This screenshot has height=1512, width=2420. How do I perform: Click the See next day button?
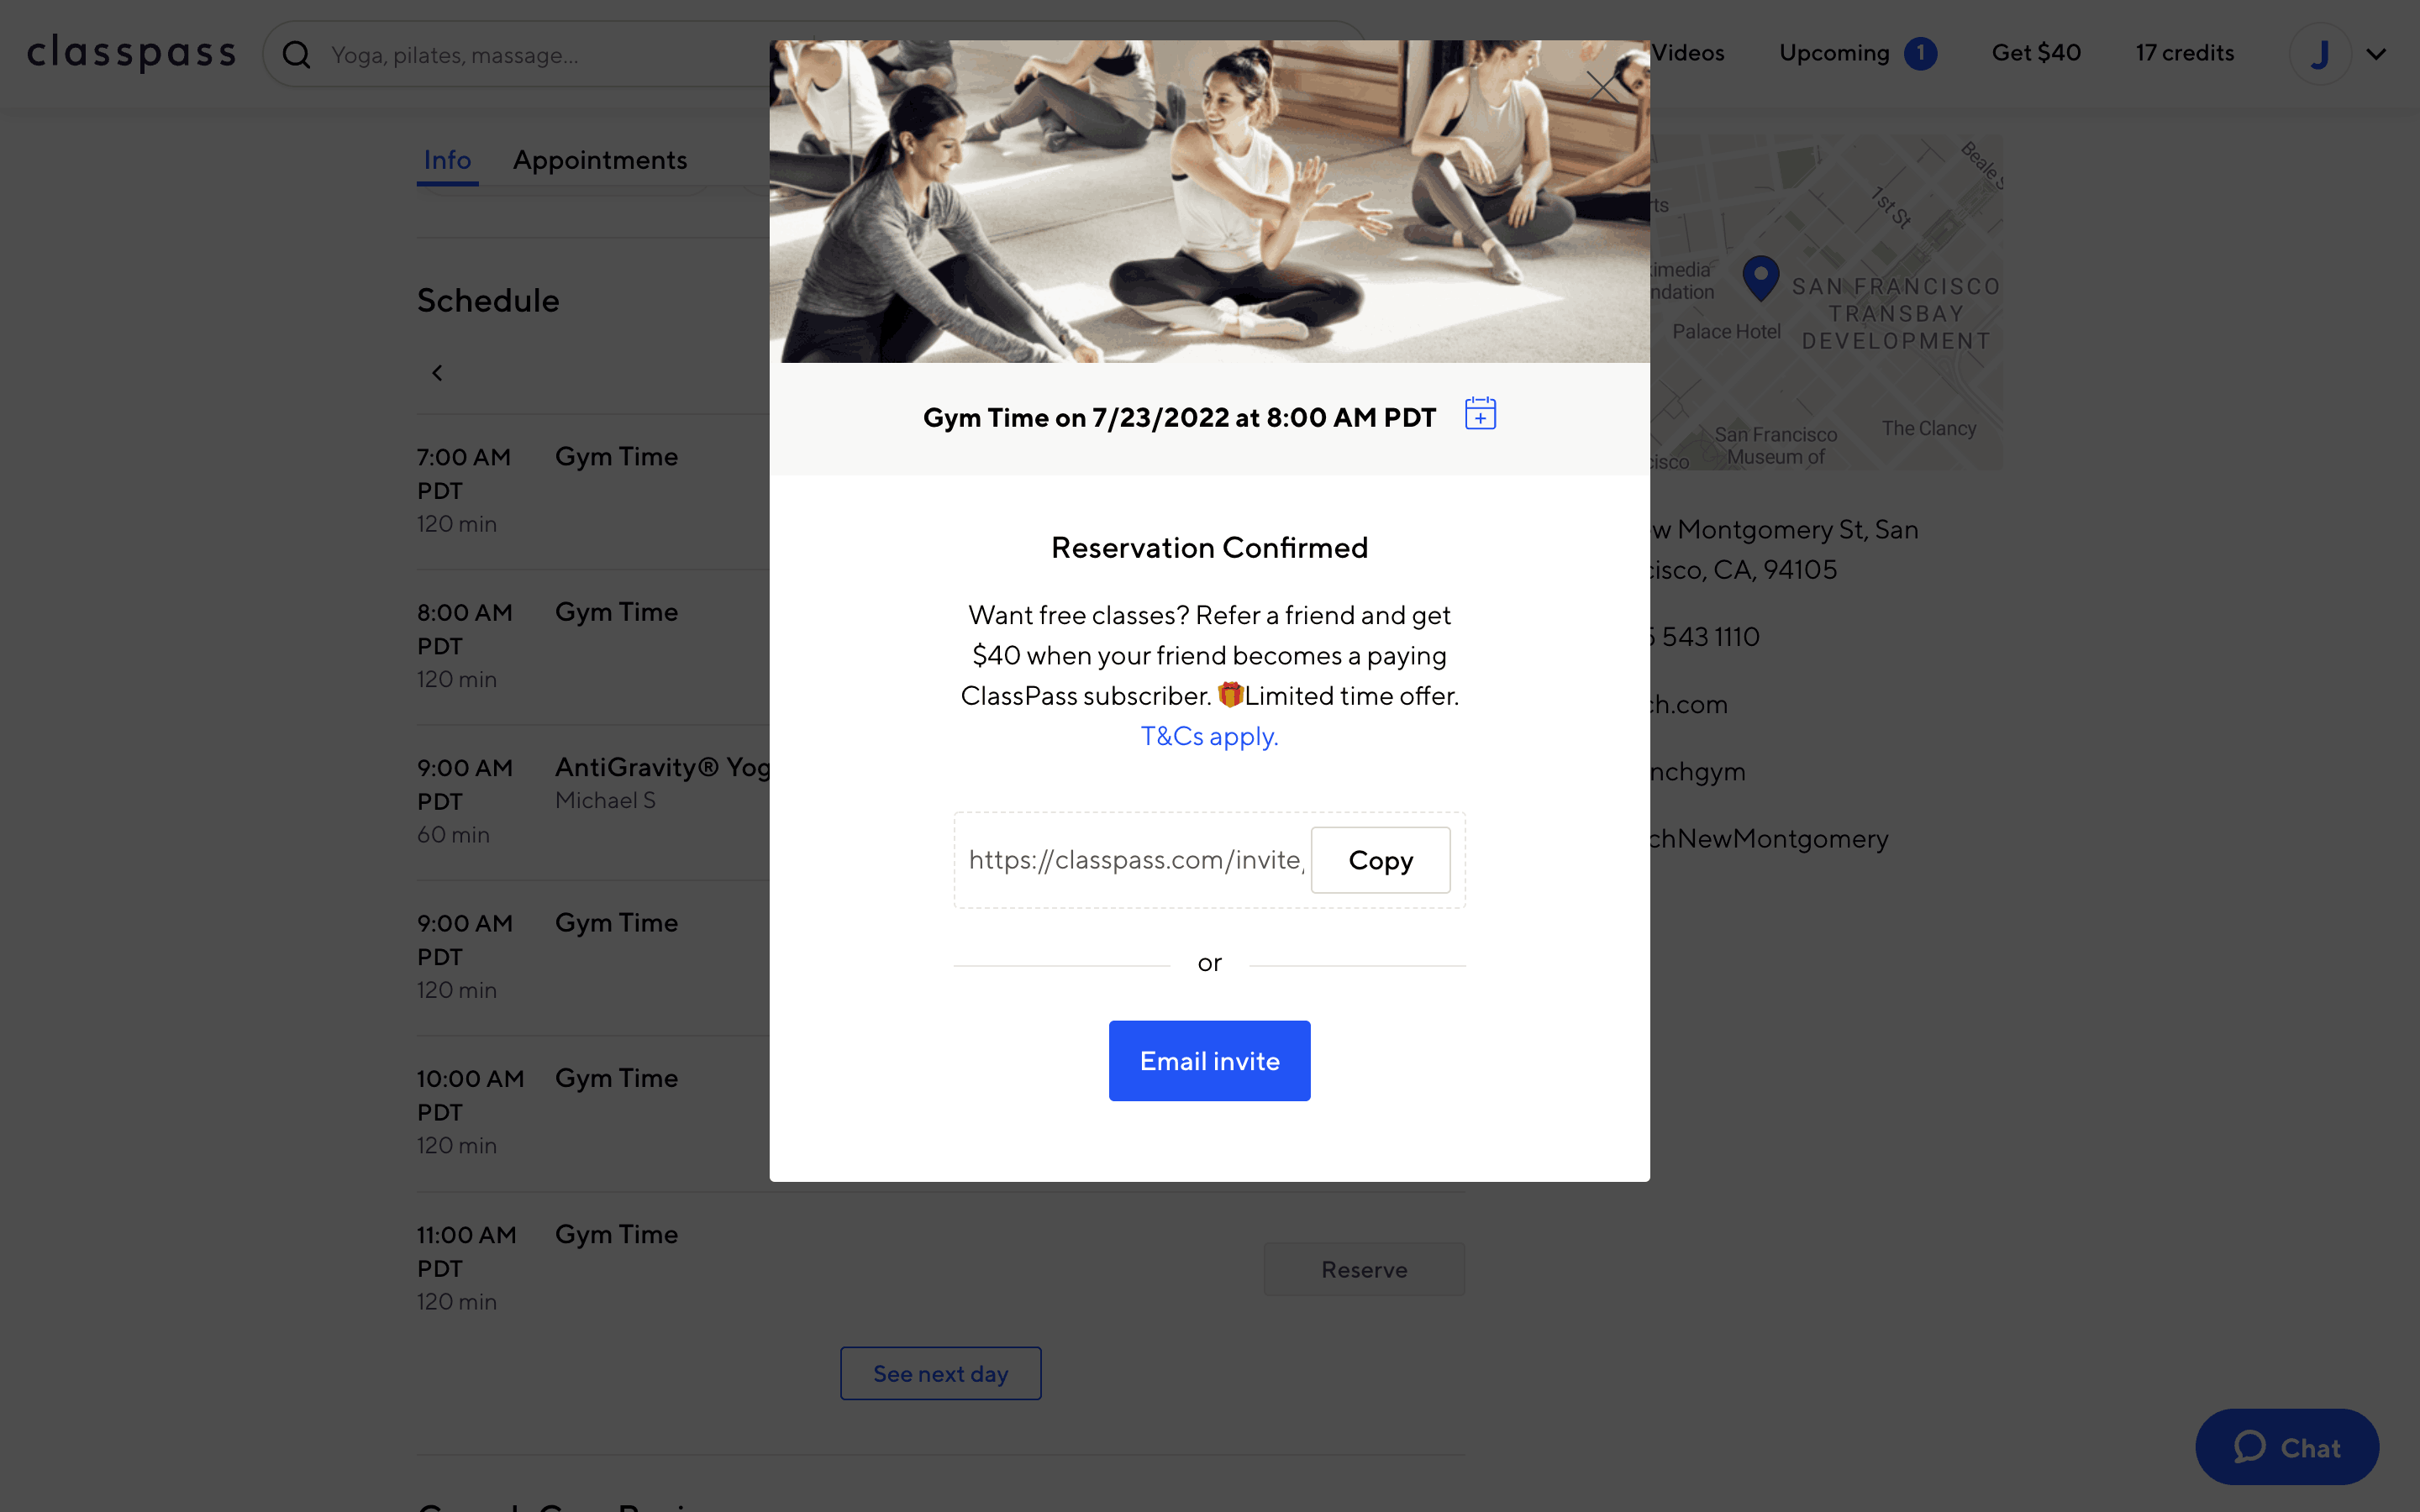pyautogui.click(x=940, y=1373)
